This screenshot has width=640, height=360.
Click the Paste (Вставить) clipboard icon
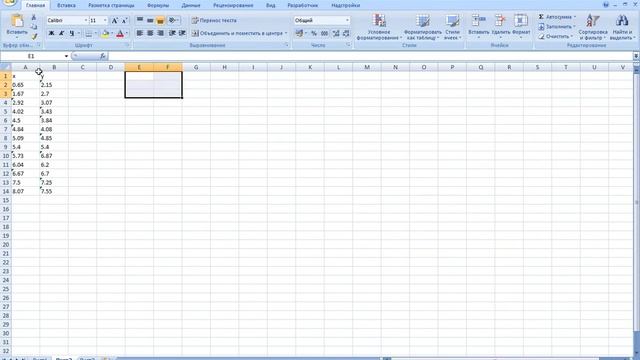(x=17, y=21)
